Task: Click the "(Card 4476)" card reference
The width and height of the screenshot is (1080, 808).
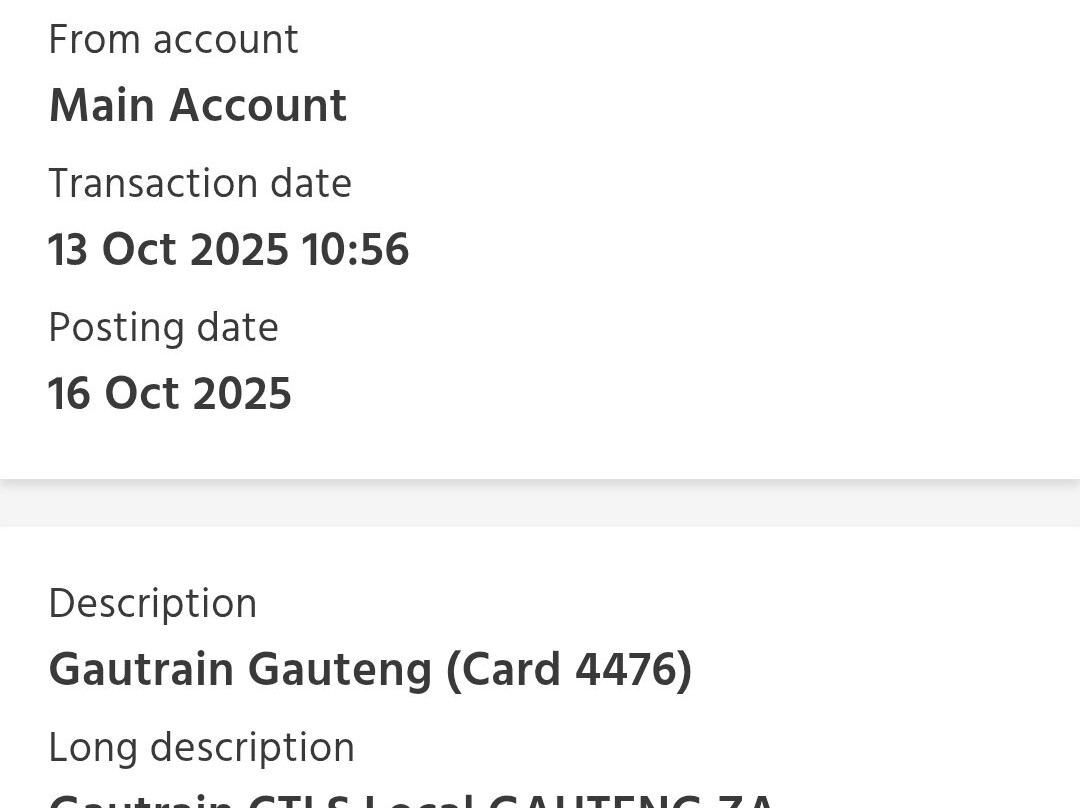Action: pos(569,670)
